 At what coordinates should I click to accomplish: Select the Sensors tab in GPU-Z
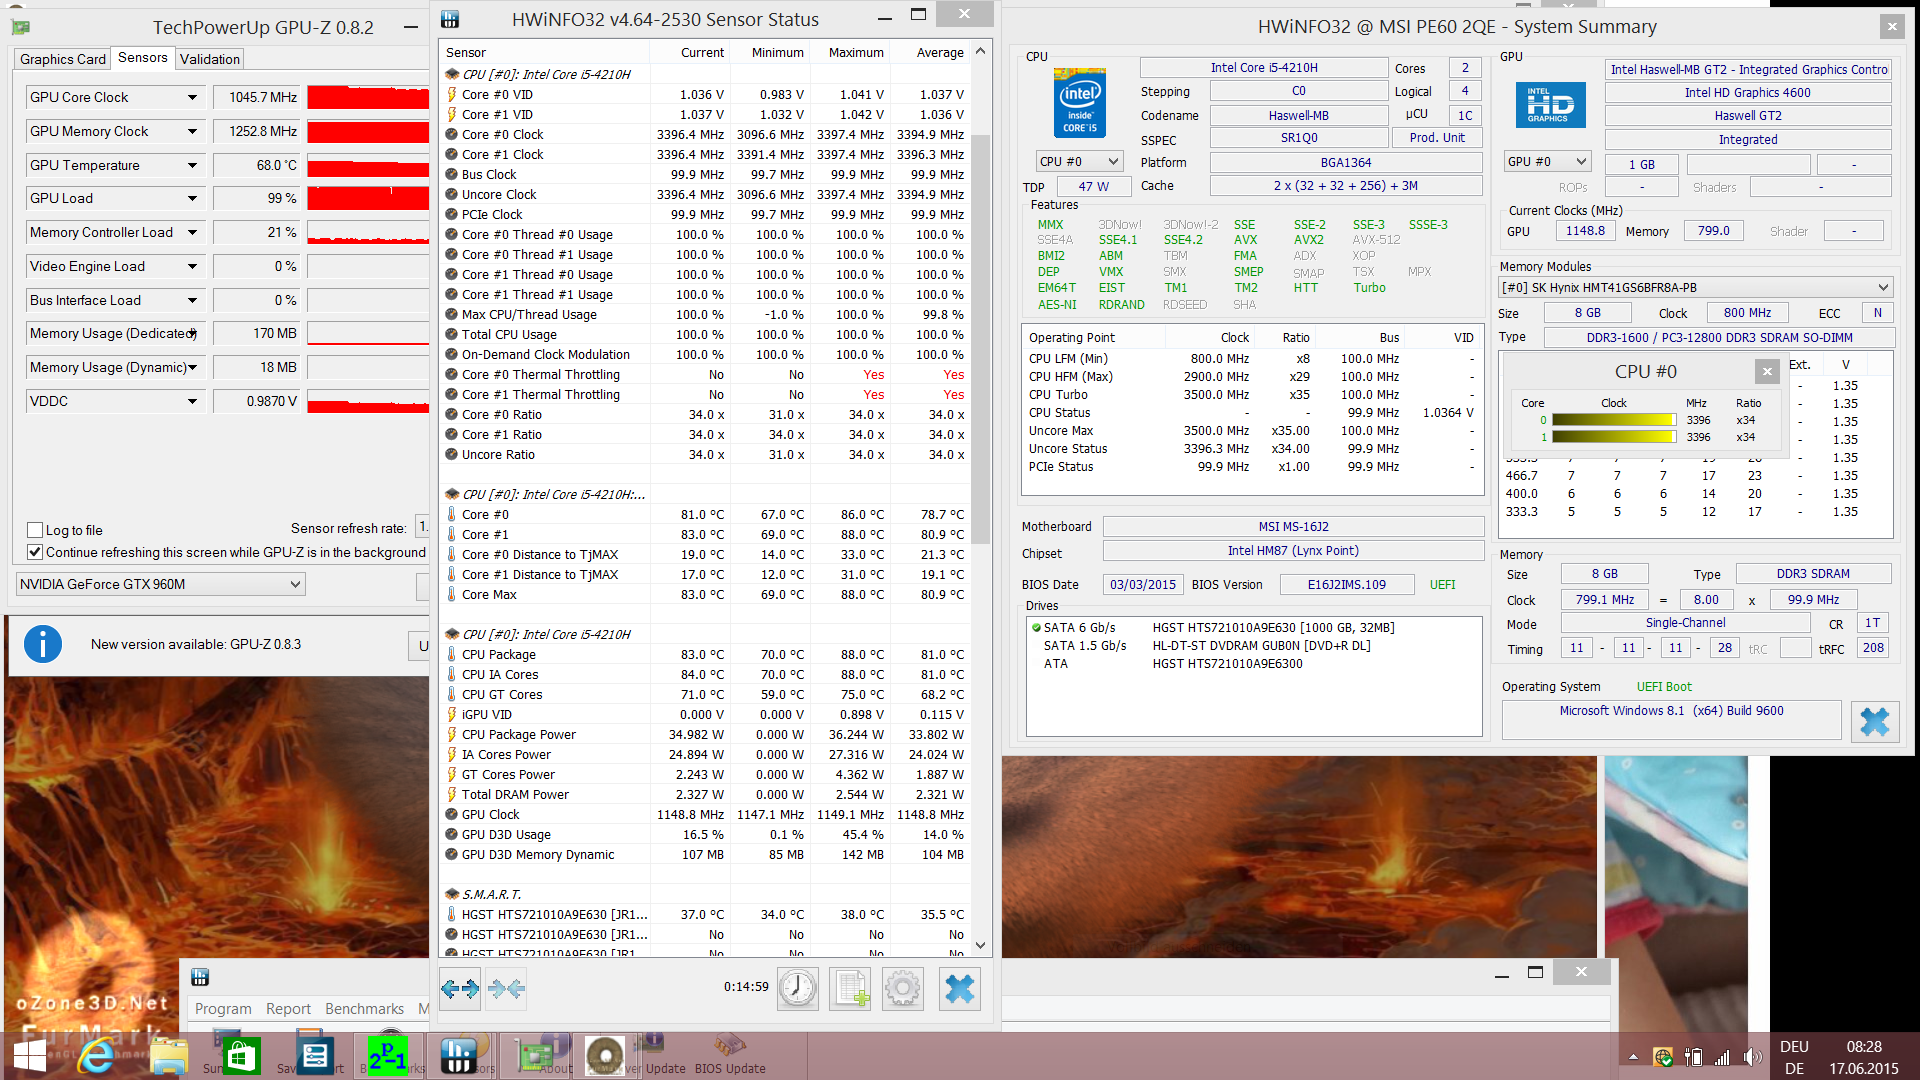[x=142, y=58]
